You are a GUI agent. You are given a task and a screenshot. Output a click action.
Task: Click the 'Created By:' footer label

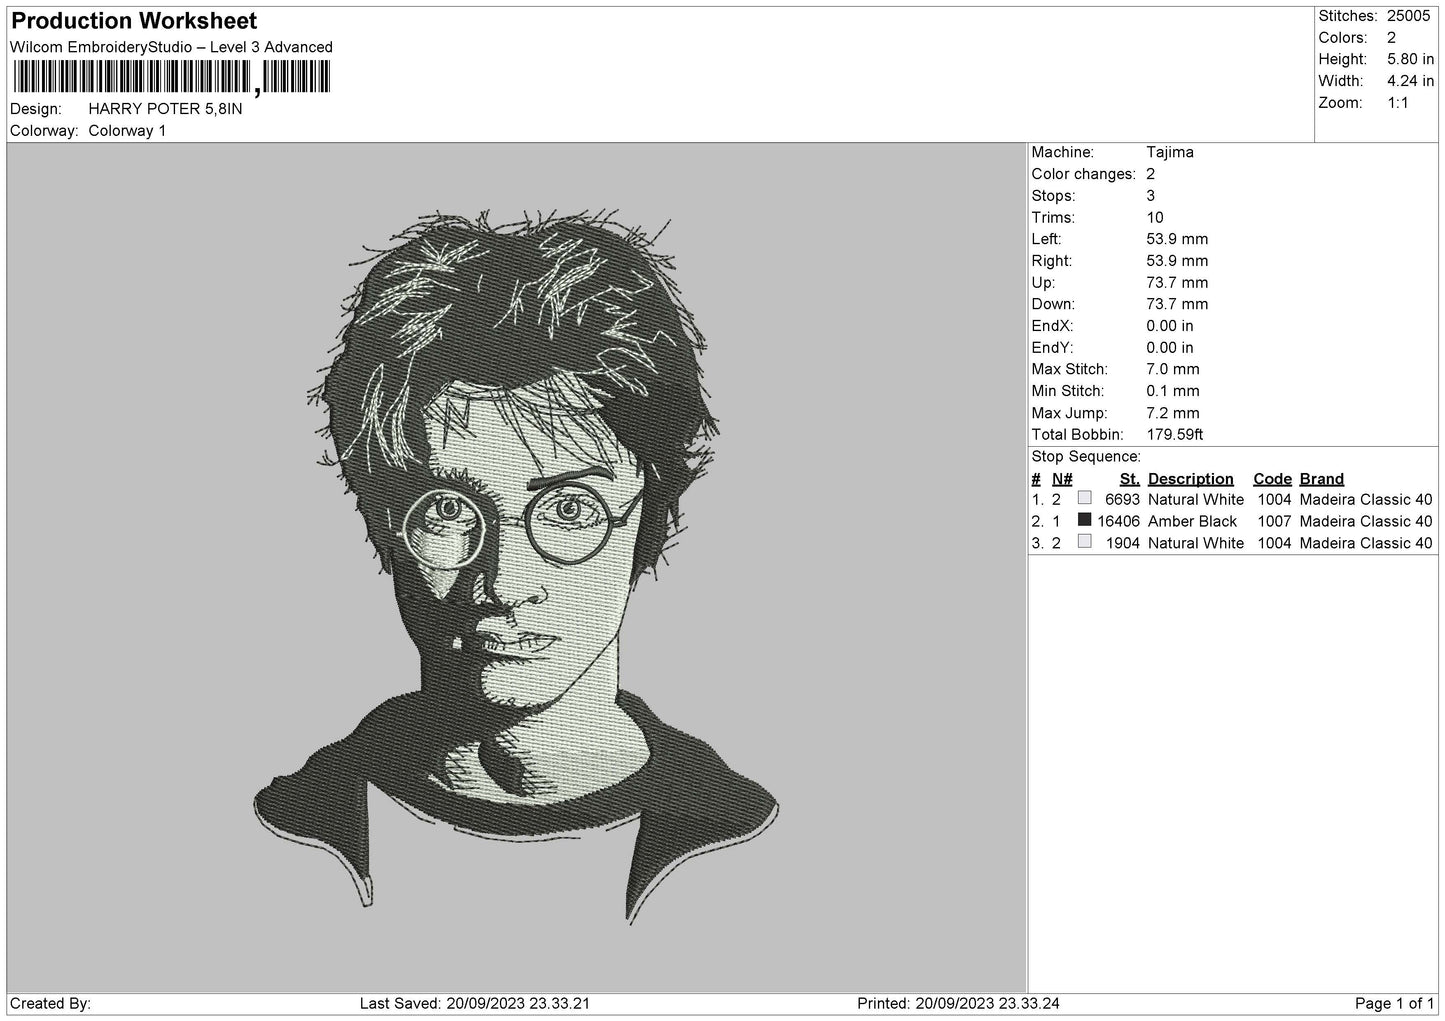coord(51,1004)
